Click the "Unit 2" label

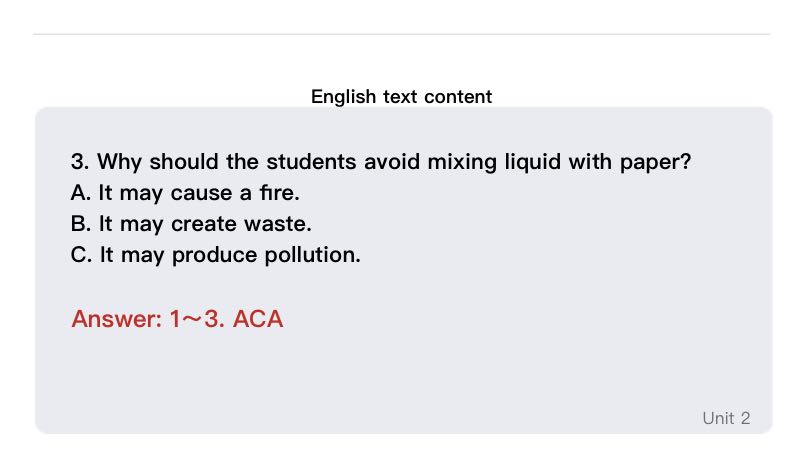tap(726, 418)
